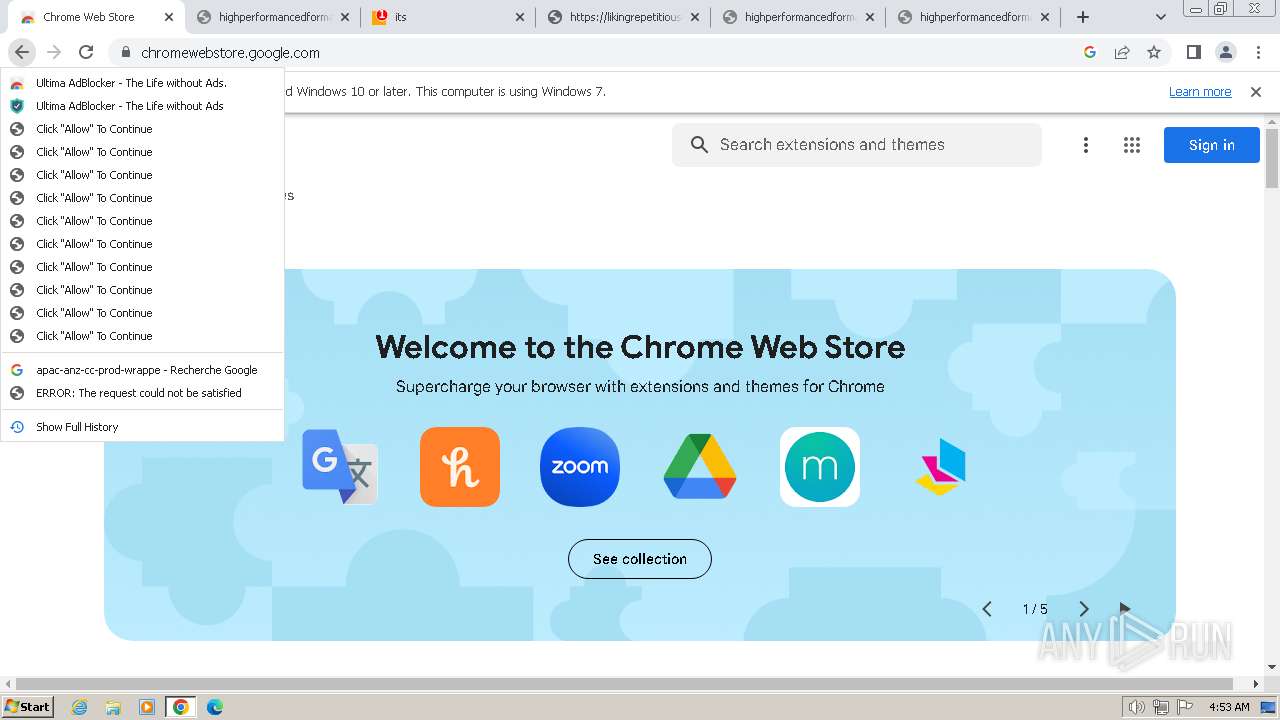Open the Web Store more-options dots

point(1086,145)
